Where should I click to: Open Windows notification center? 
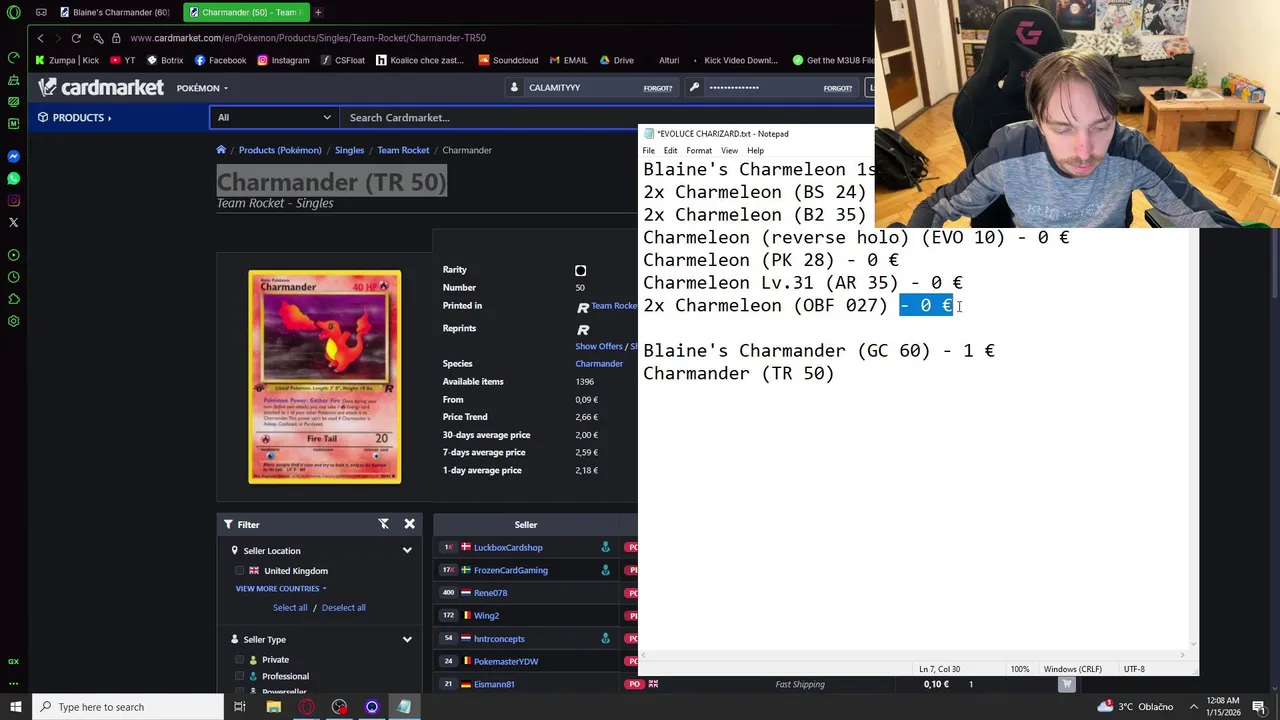(x=1259, y=707)
